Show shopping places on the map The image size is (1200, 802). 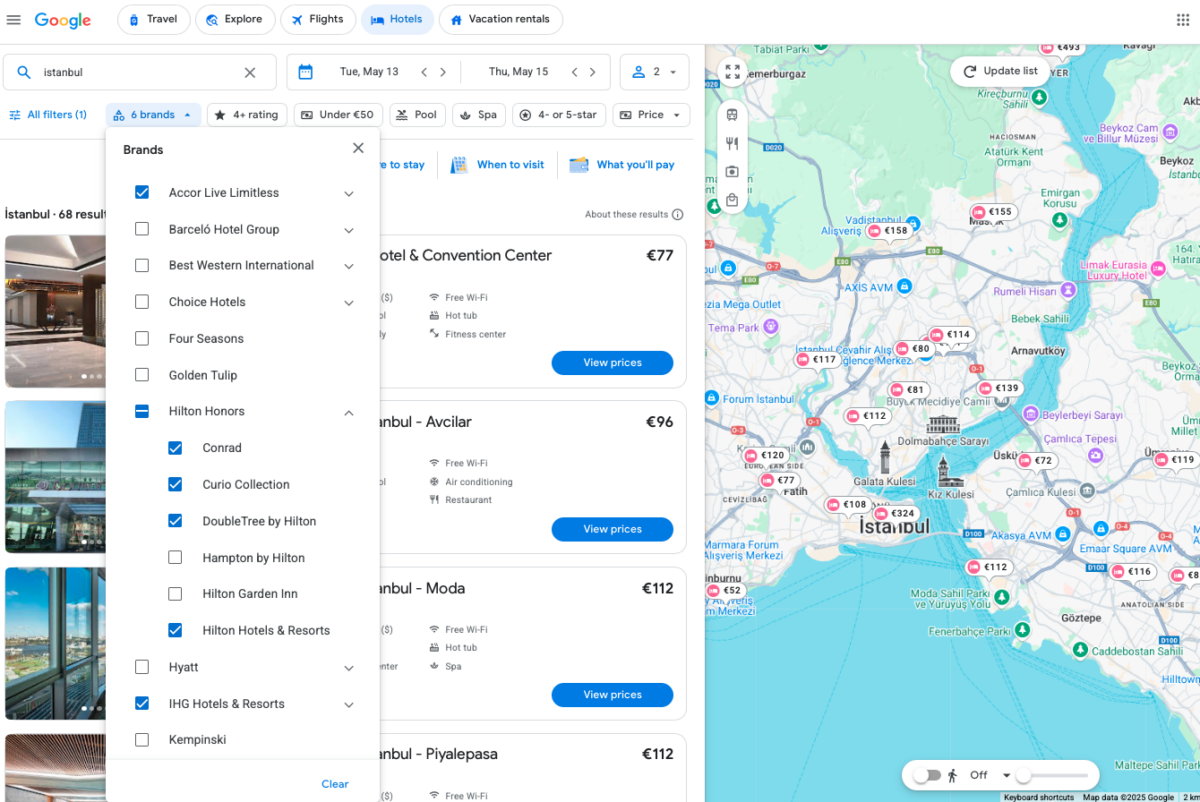tap(732, 200)
